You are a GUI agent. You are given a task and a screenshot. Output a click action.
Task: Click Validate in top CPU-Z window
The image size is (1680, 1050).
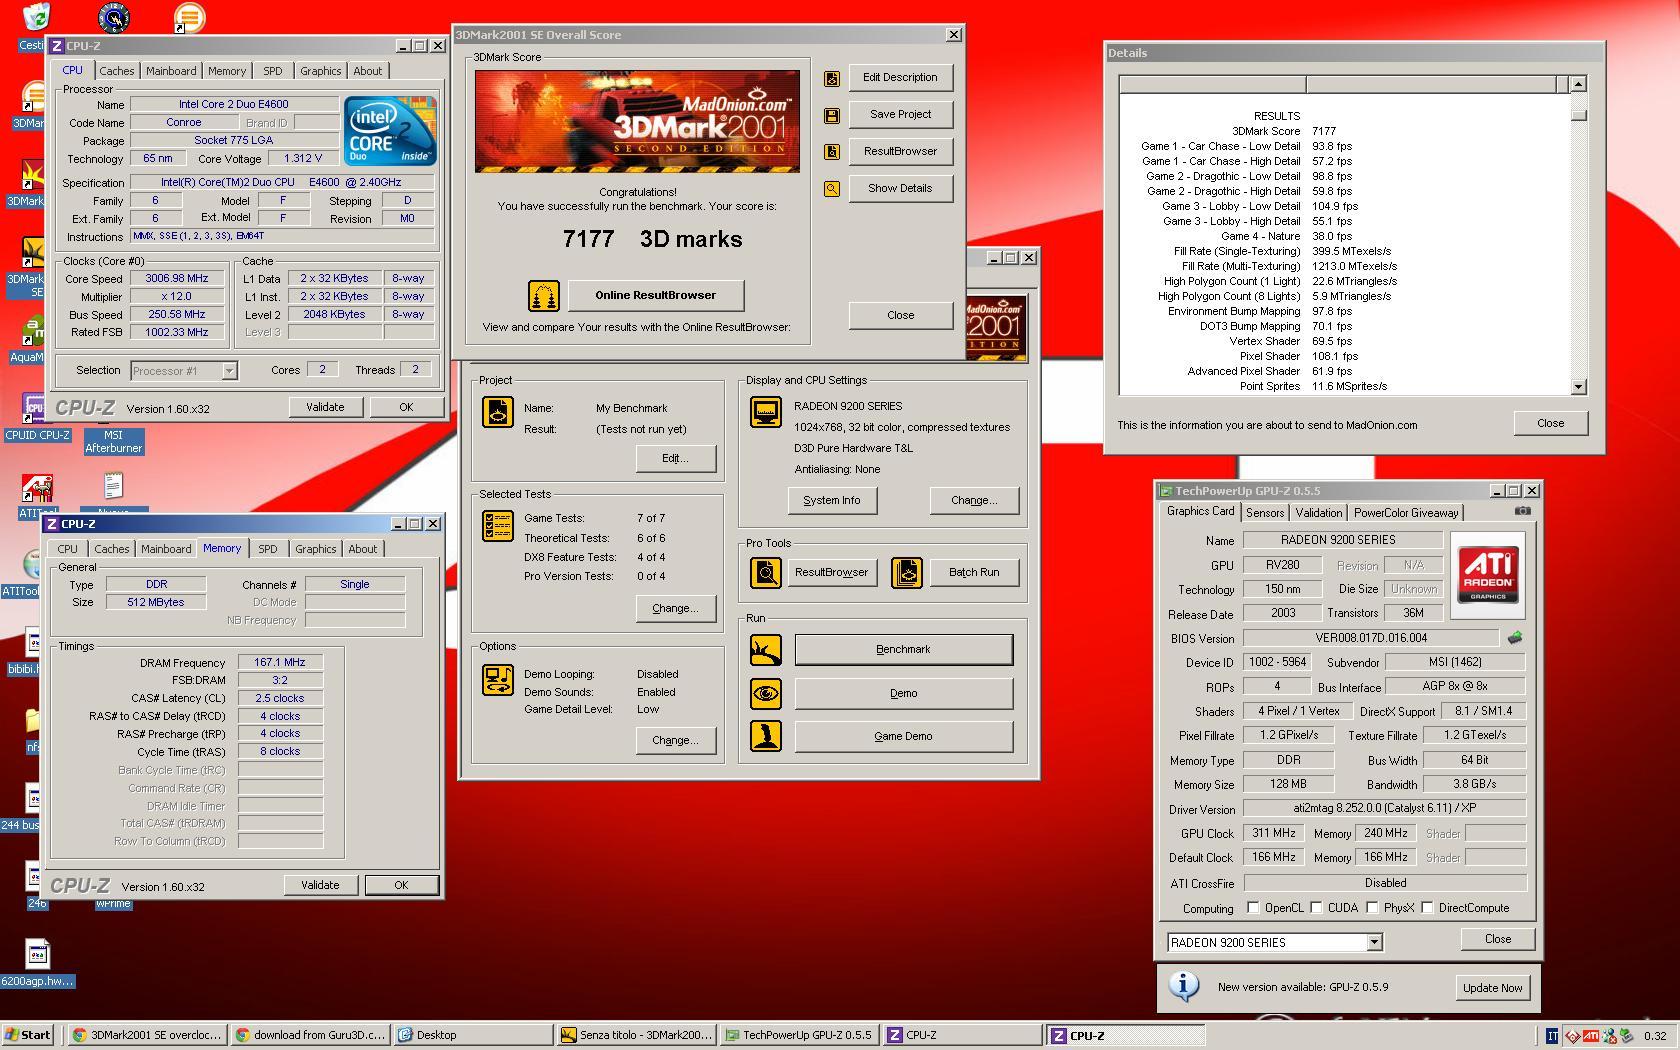pyautogui.click(x=325, y=407)
